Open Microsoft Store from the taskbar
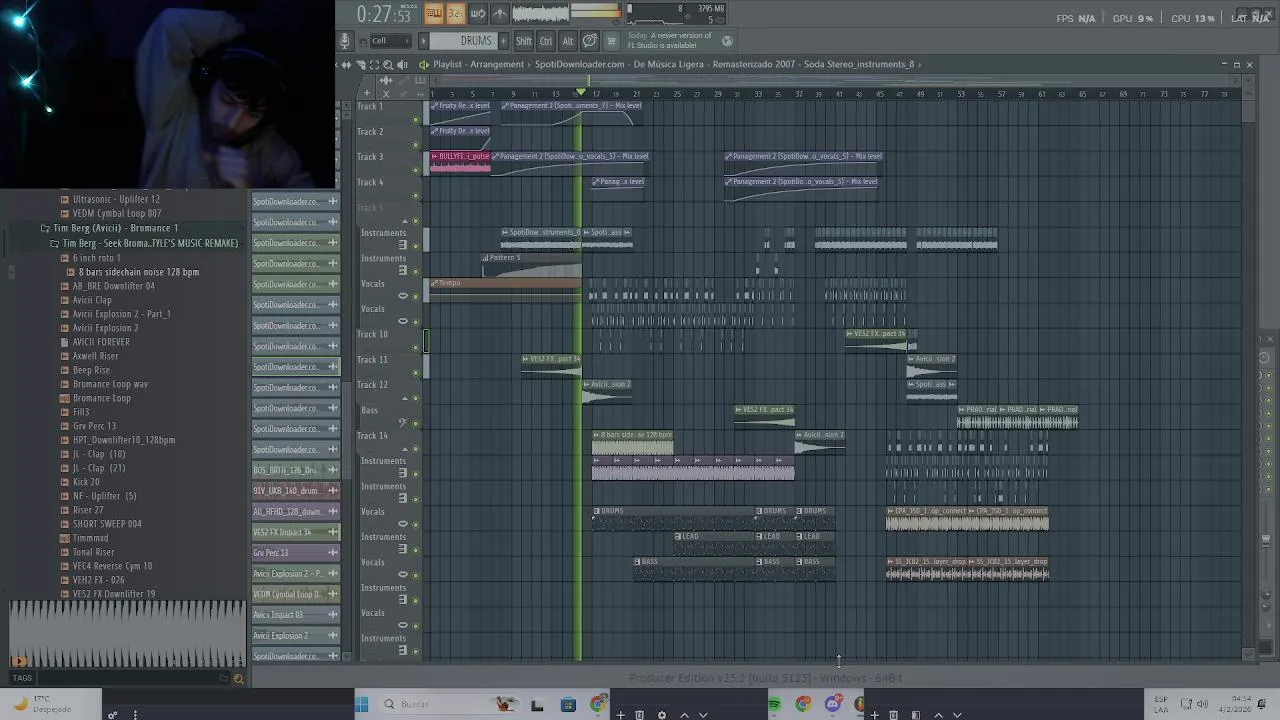This screenshot has width=1280, height=720. pyautogui.click(x=568, y=704)
